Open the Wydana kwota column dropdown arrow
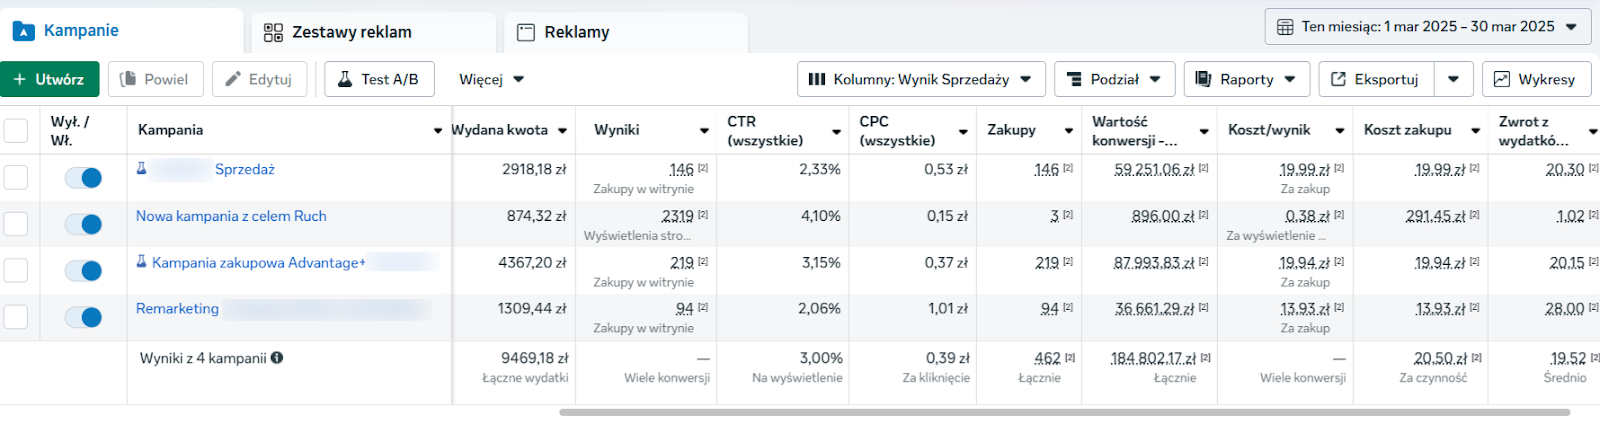Image resolution: width=1600 pixels, height=424 pixels. coord(563,131)
